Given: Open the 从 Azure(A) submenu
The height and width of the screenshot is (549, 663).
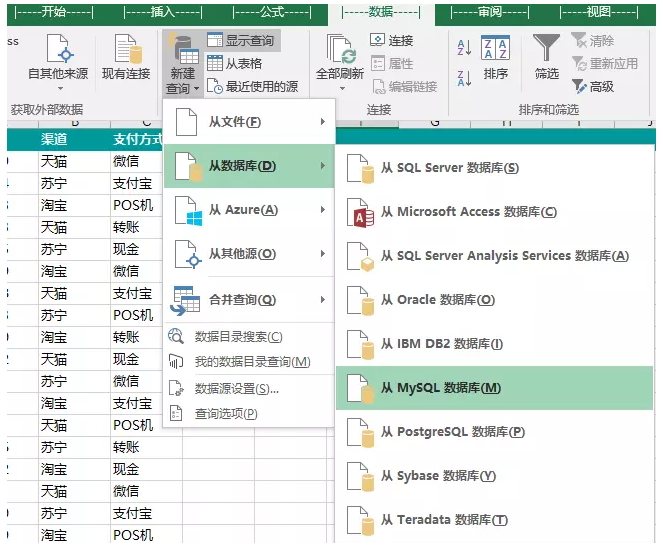Looking at the screenshot, I should pos(249,210).
